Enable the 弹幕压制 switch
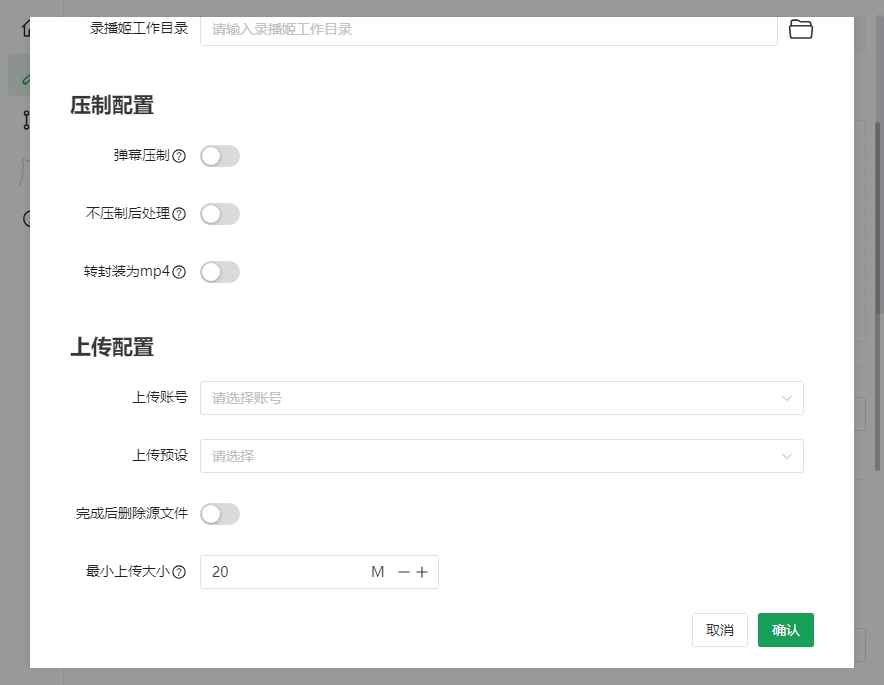The image size is (884, 685). (220, 156)
